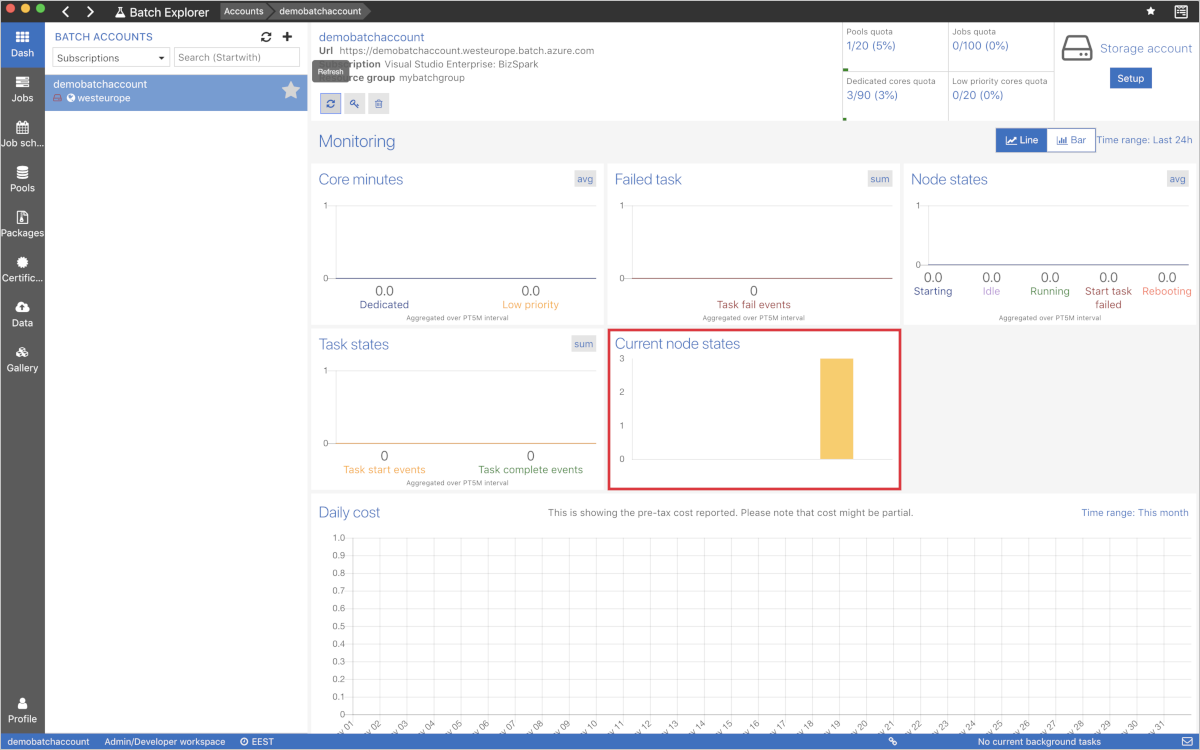Click Dedicated cores quota 3/90 (3%)
The width and height of the screenshot is (1200, 750).
coord(872,95)
